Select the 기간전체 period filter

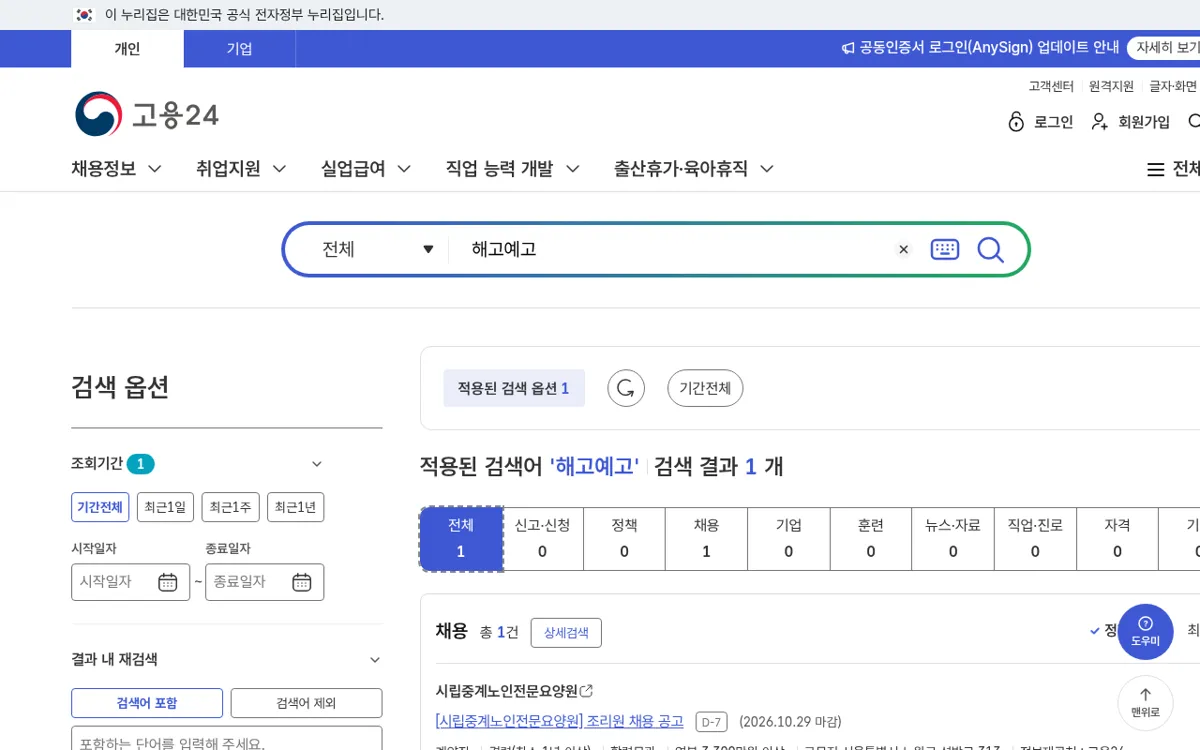[x=100, y=507]
